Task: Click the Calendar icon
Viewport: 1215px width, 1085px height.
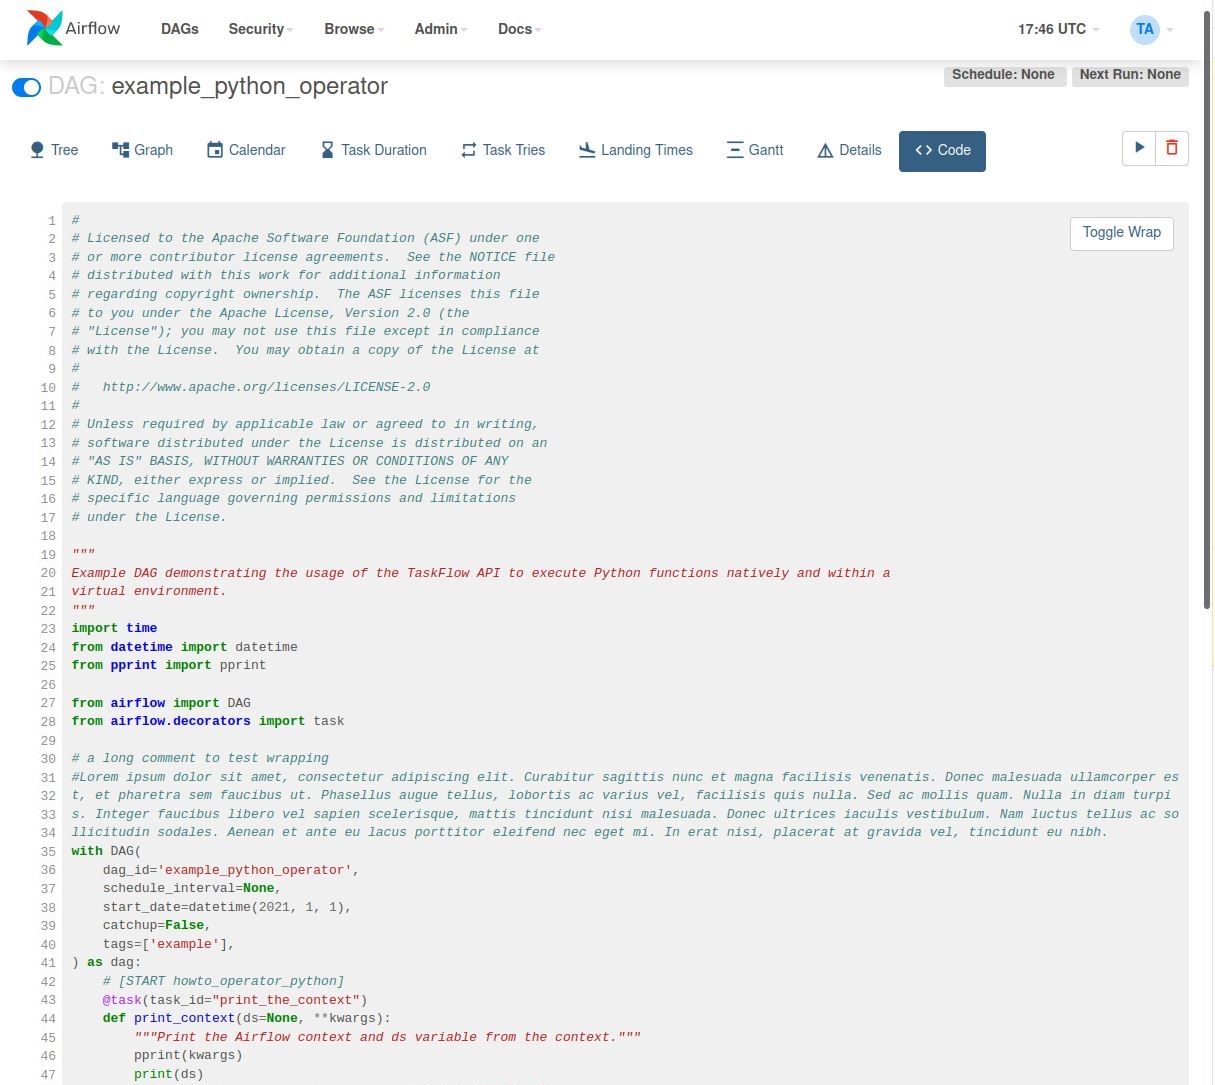Action: coord(215,150)
